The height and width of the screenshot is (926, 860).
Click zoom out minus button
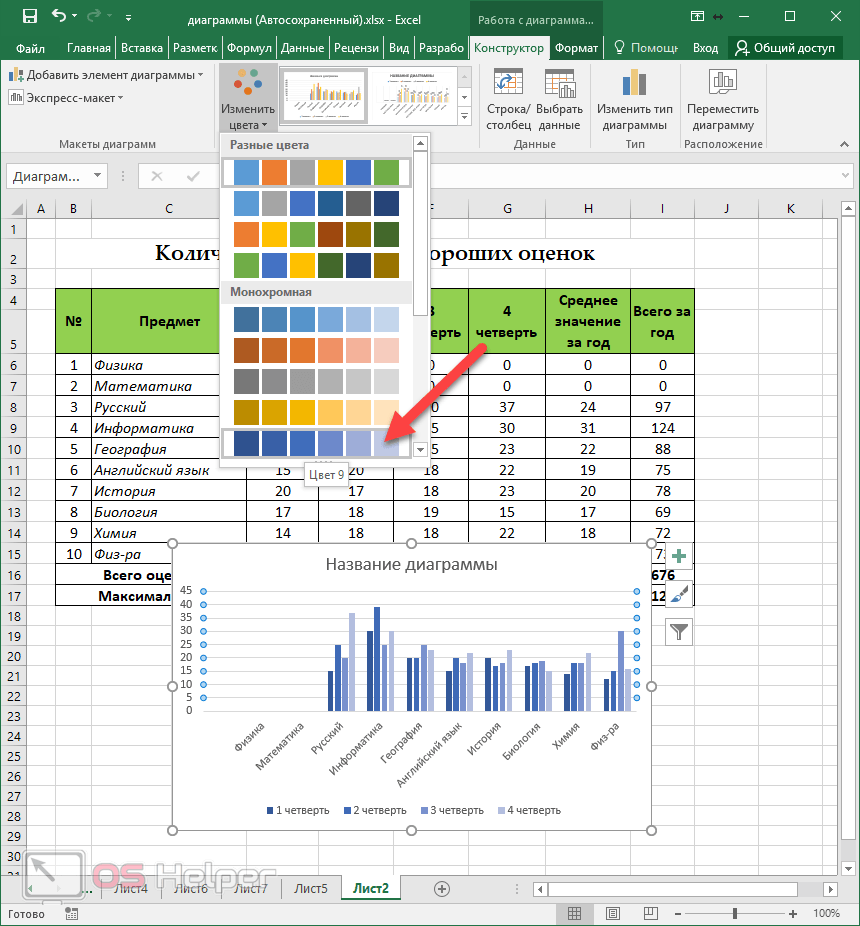click(x=679, y=914)
